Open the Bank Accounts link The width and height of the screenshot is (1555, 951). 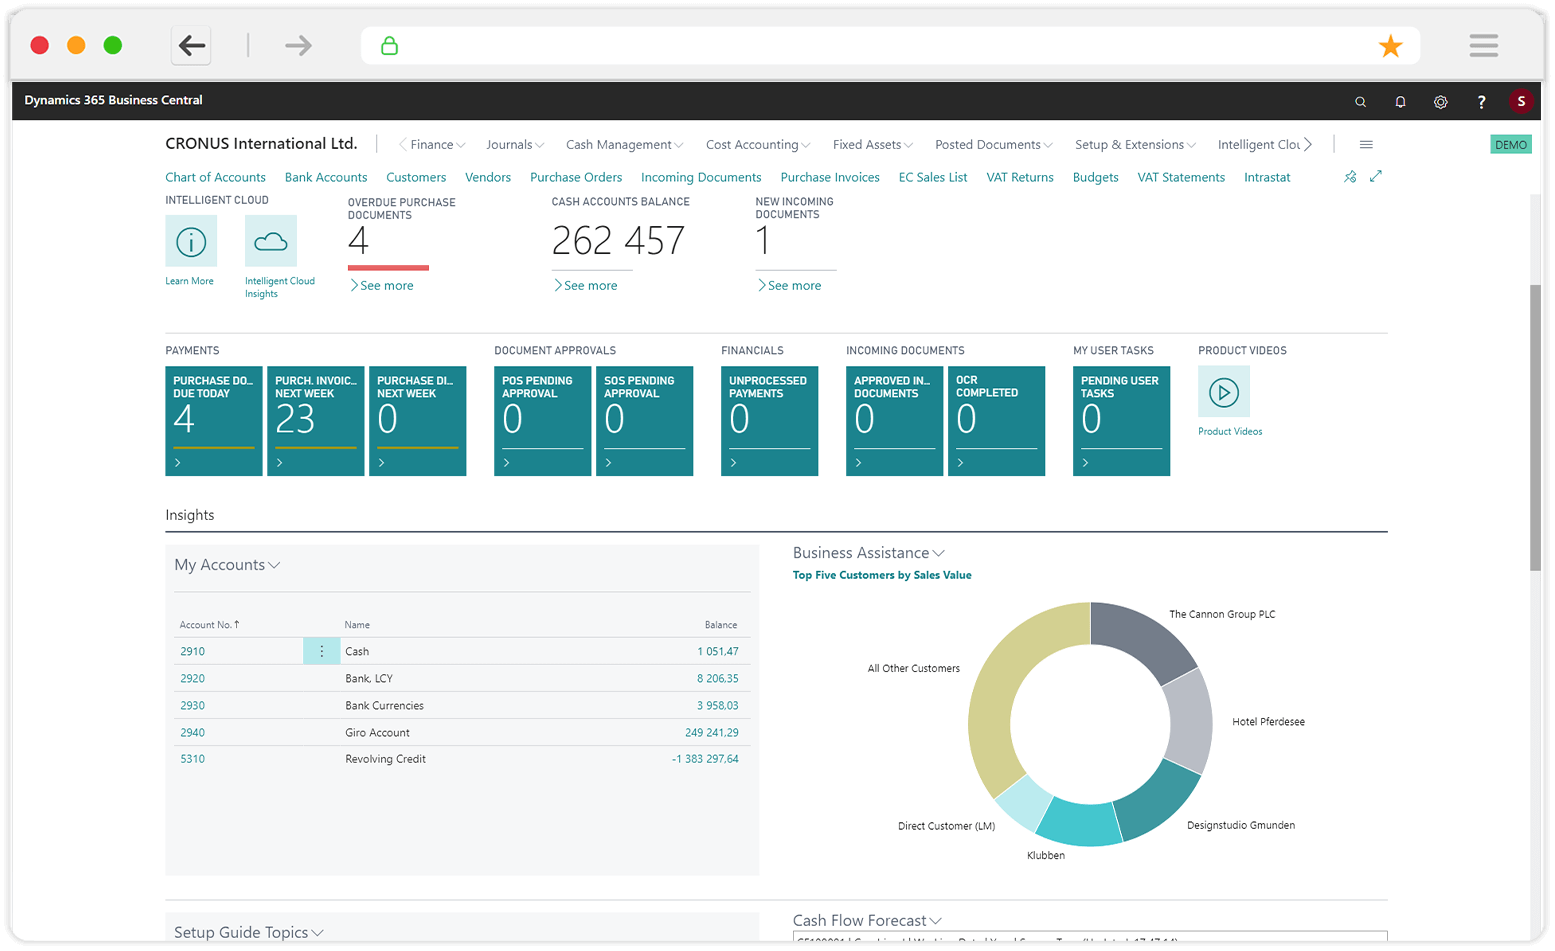pyautogui.click(x=326, y=177)
